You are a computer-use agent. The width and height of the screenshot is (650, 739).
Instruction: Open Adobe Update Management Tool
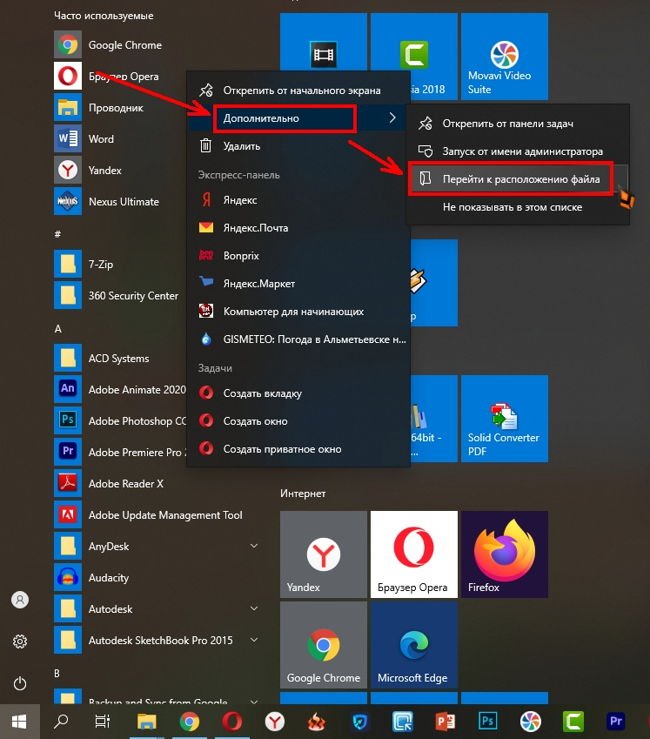point(148,515)
